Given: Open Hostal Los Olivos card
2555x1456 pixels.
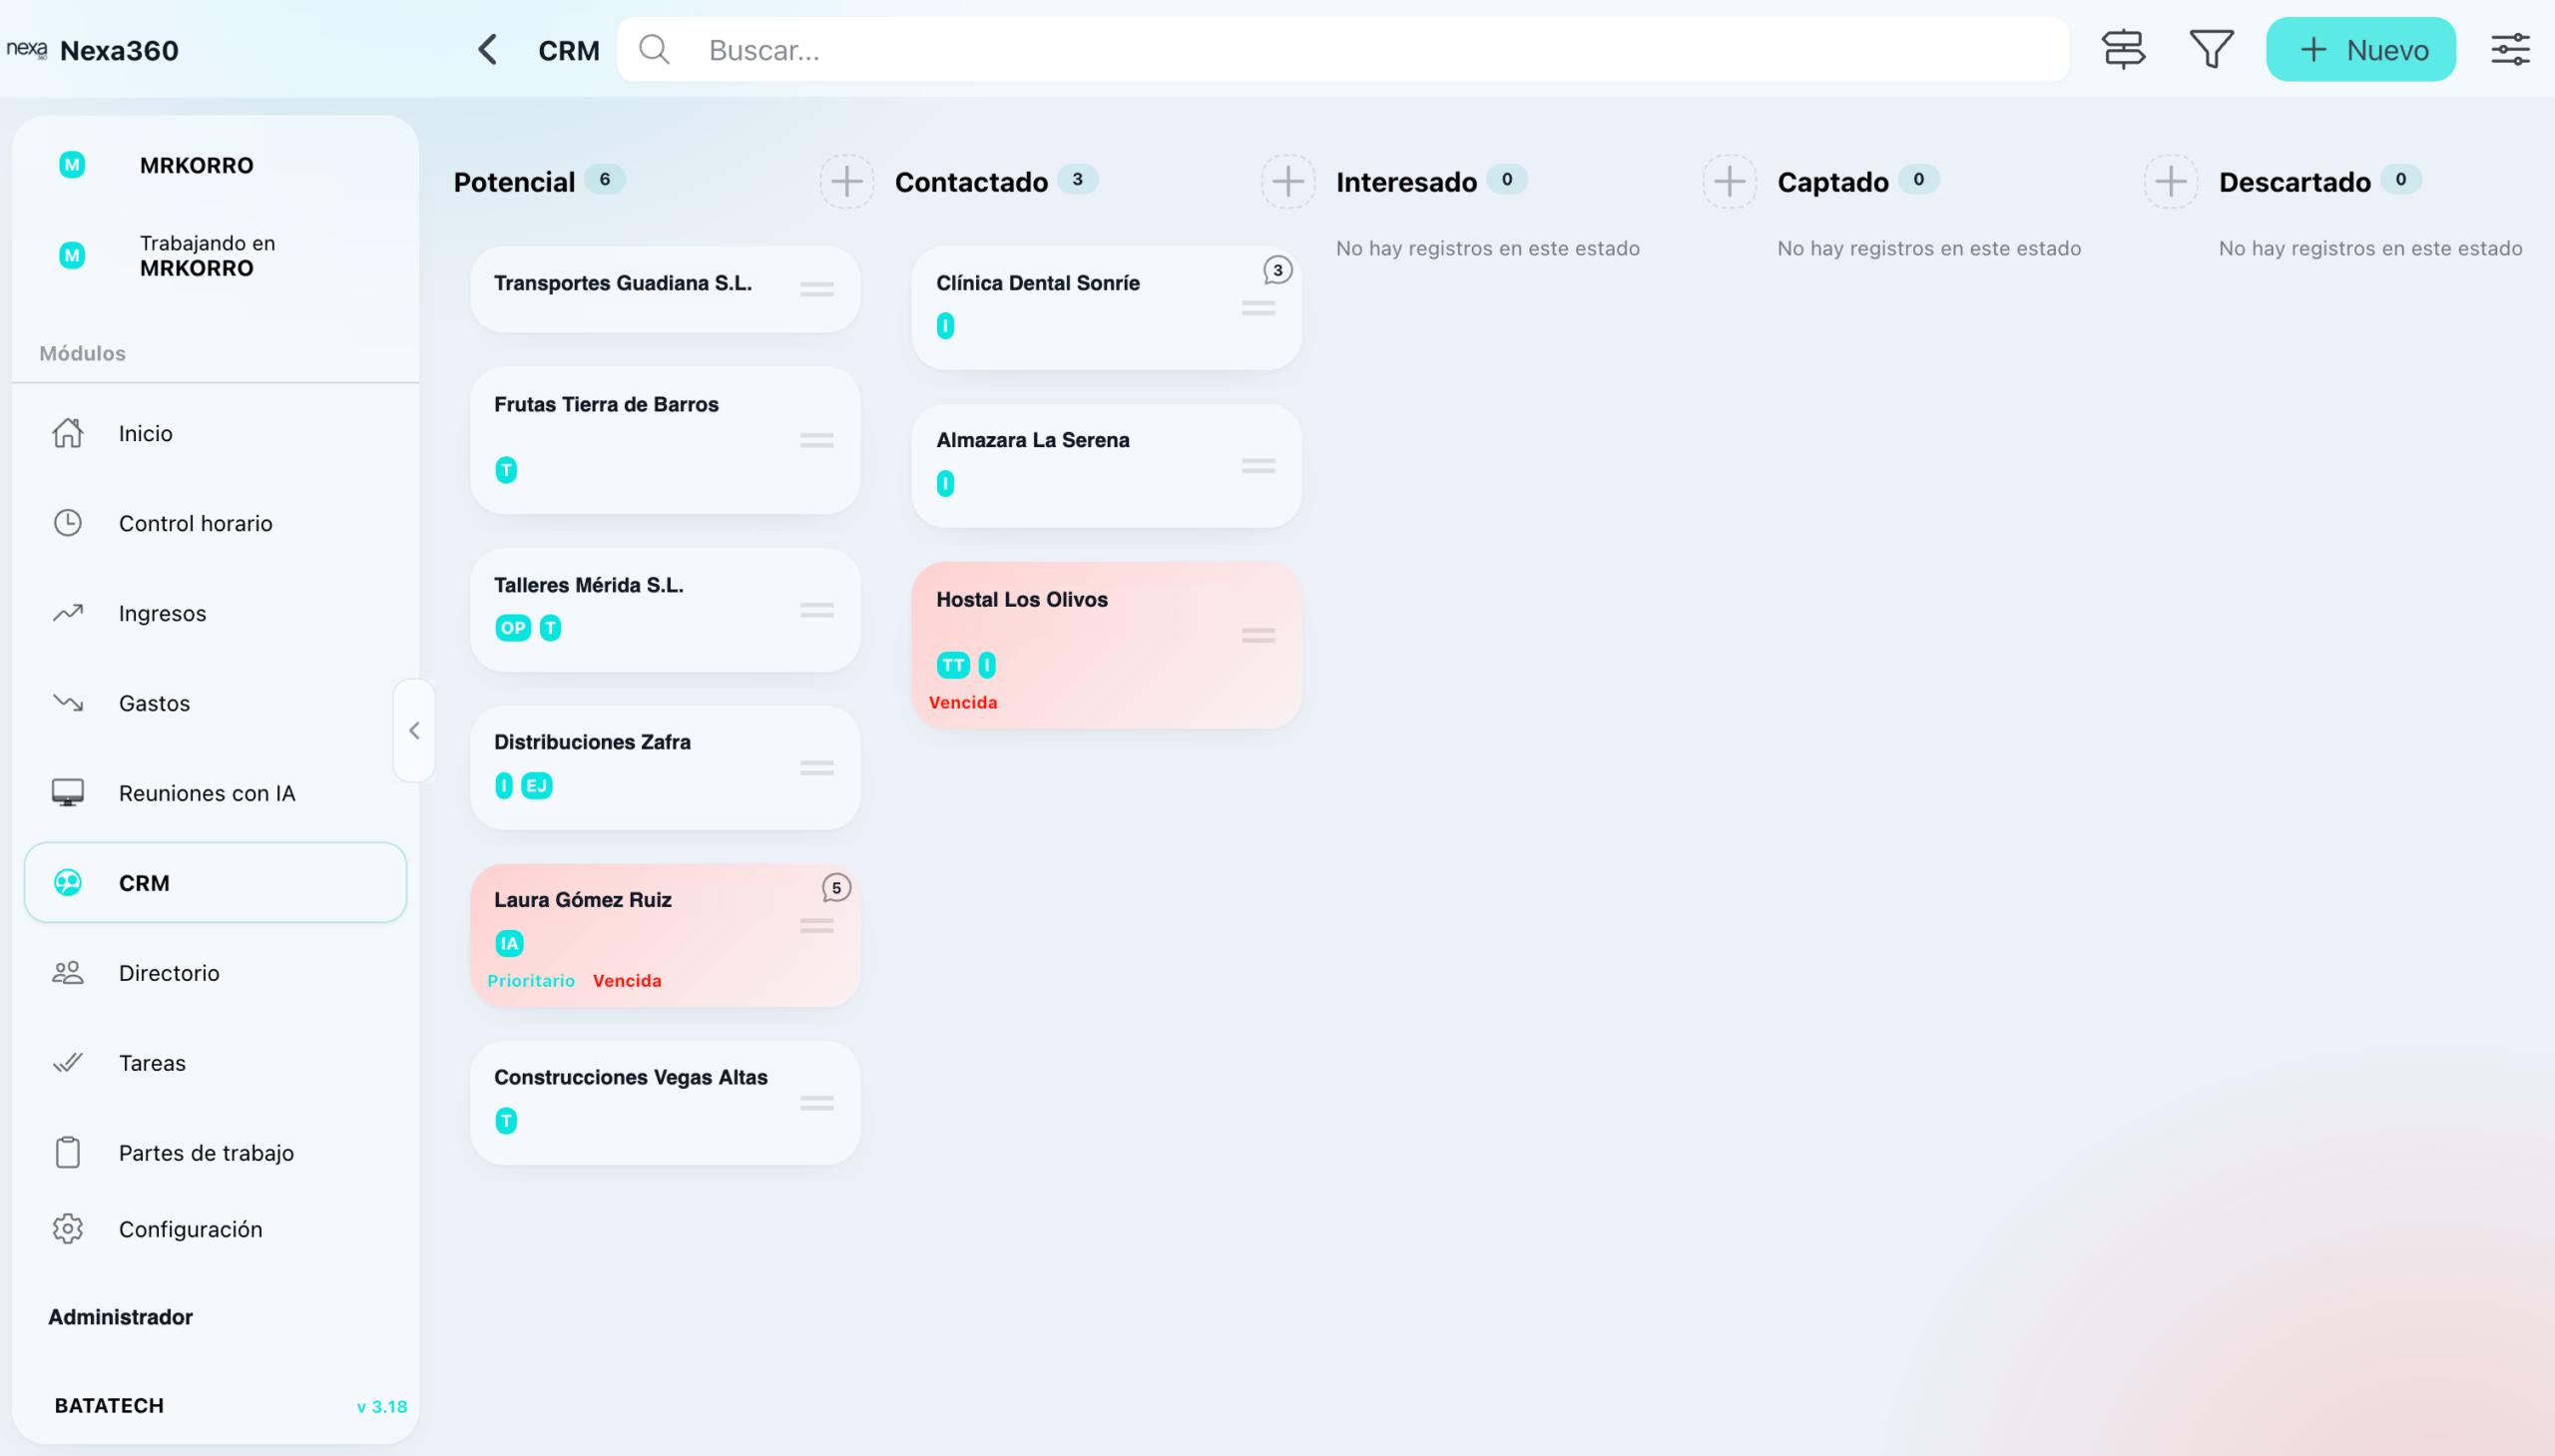Looking at the screenshot, I should pyautogui.click(x=1106, y=645).
